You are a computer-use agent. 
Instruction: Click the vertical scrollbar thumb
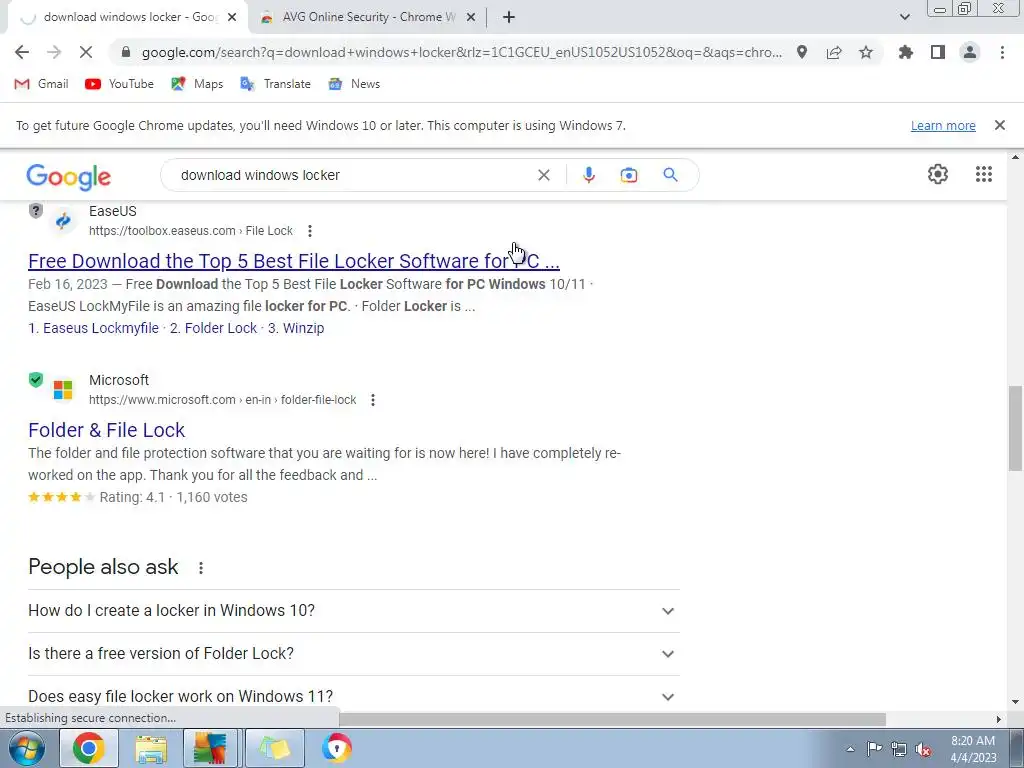[1015, 428]
